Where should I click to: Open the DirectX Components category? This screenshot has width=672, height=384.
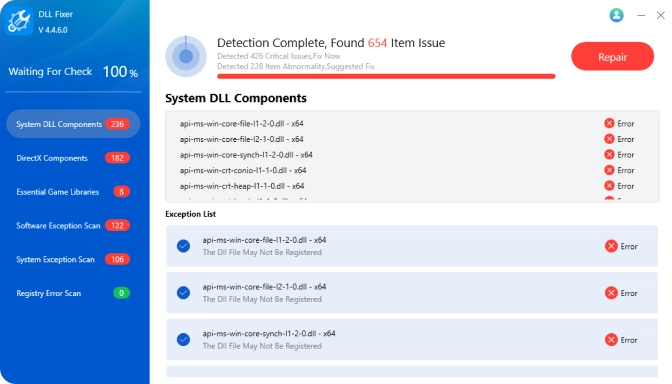[x=73, y=158]
